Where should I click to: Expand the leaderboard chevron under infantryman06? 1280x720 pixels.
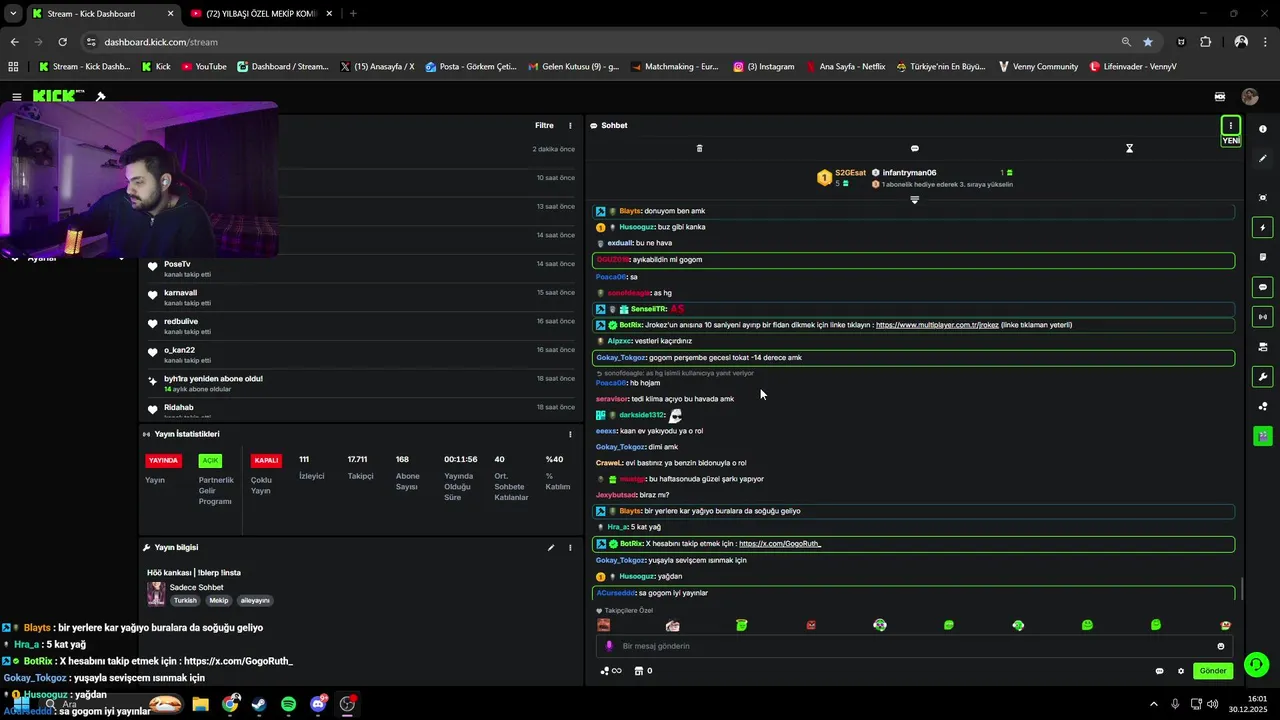click(914, 200)
